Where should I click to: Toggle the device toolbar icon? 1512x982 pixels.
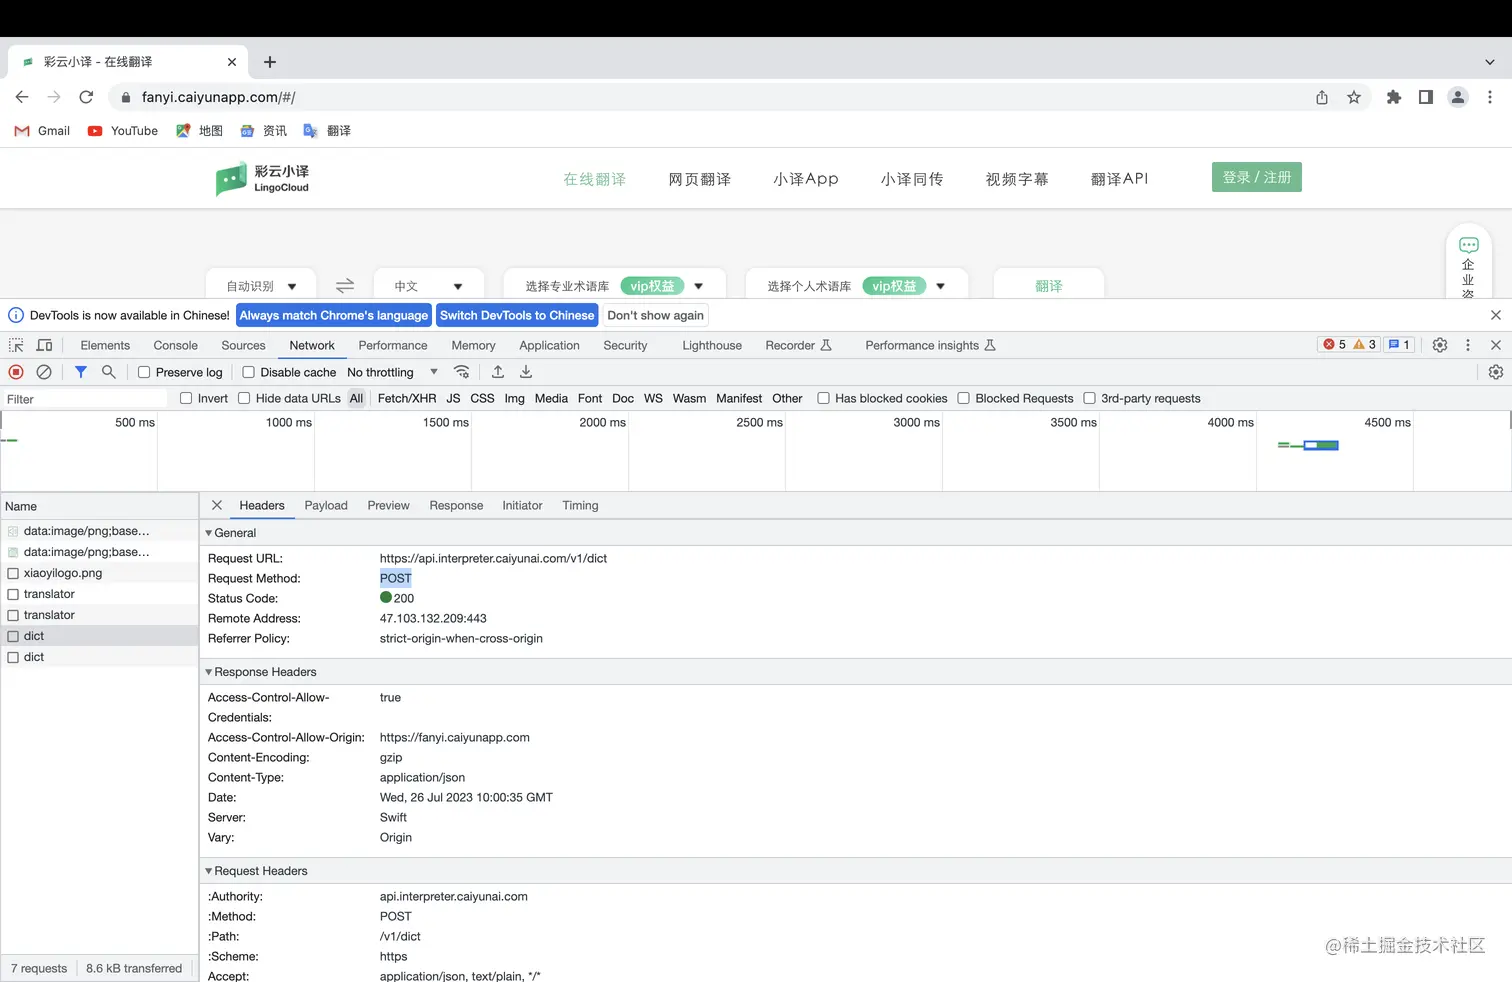(44, 345)
